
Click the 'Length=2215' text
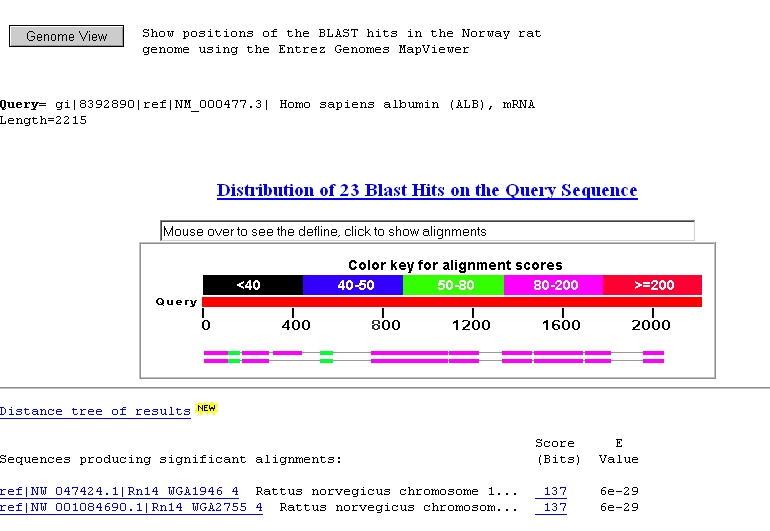click(43, 120)
